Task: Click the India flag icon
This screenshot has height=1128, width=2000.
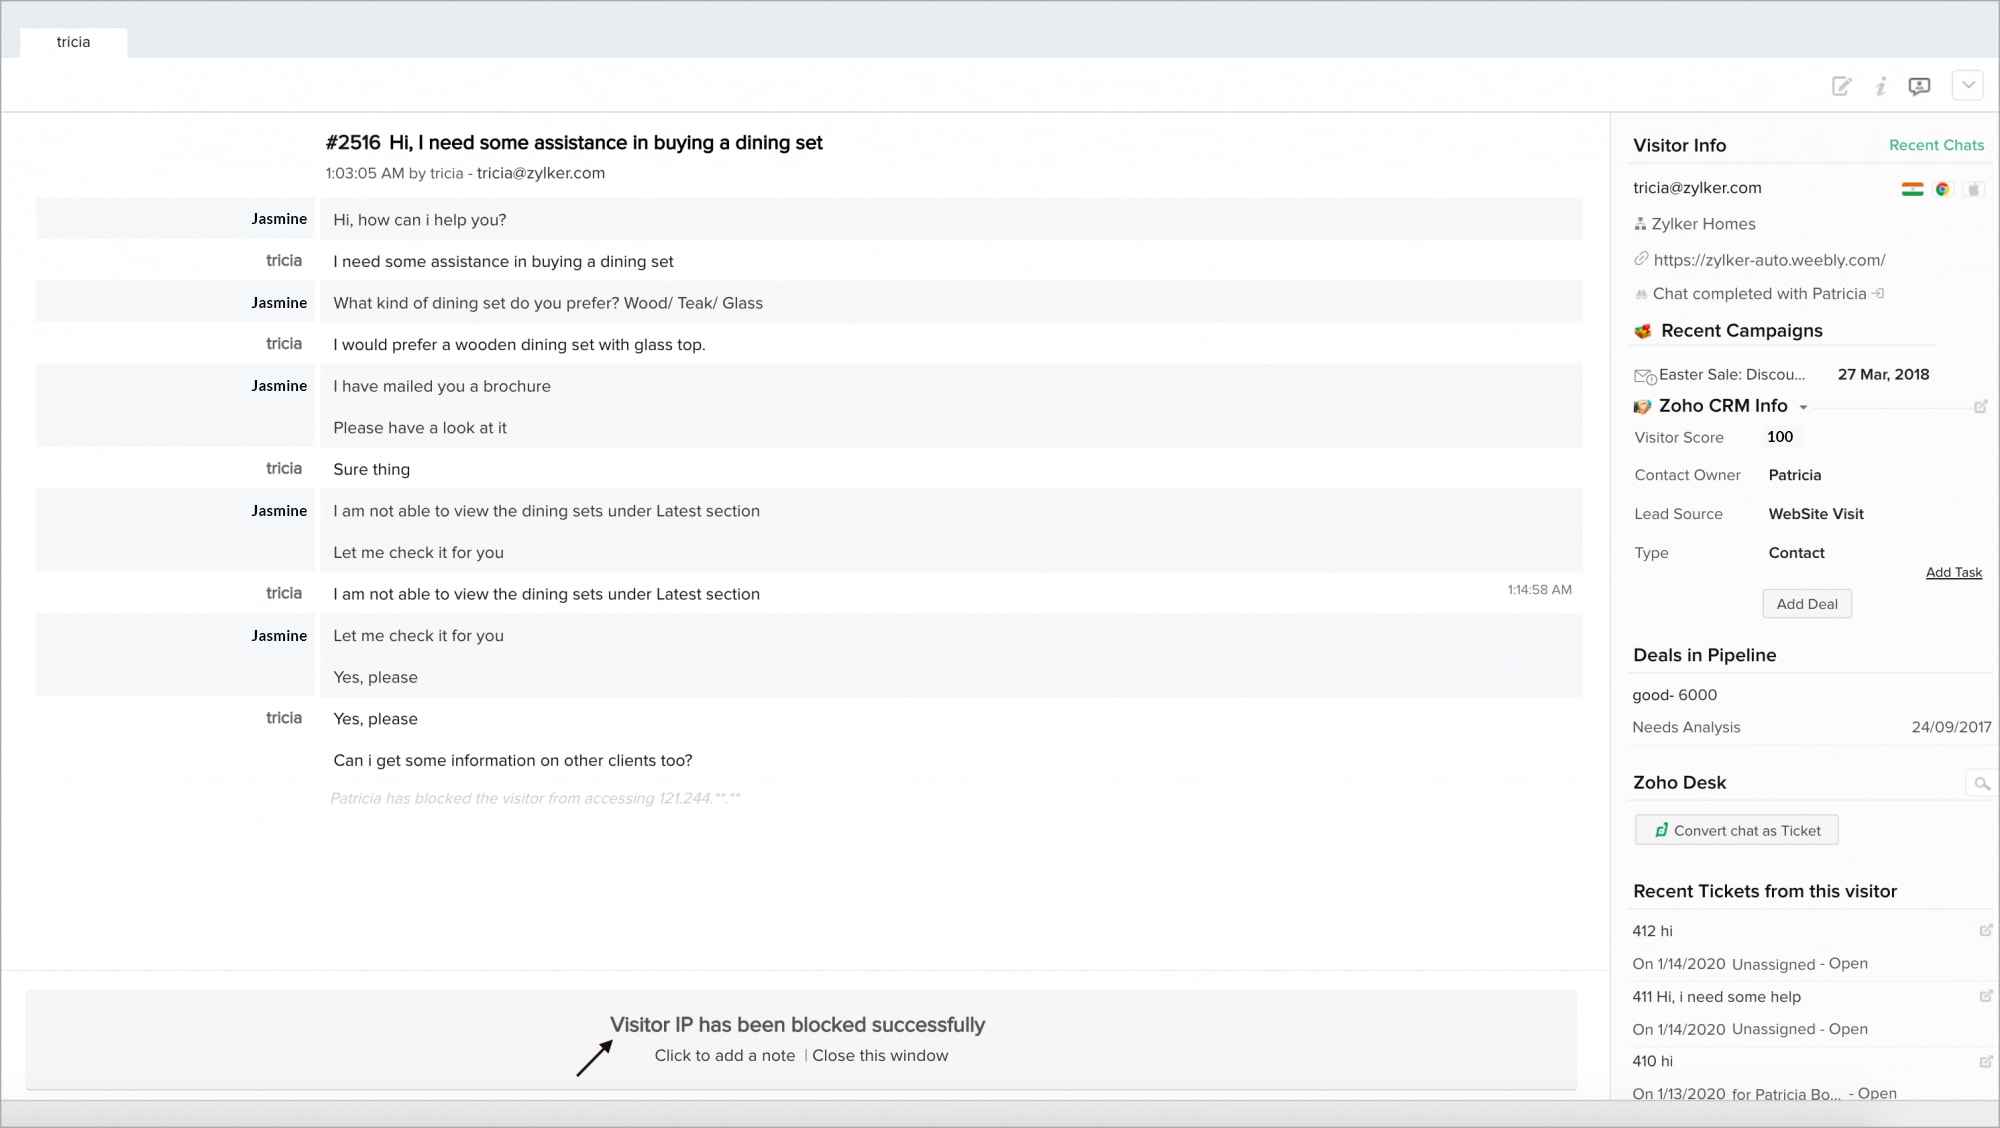Action: tap(1912, 189)
